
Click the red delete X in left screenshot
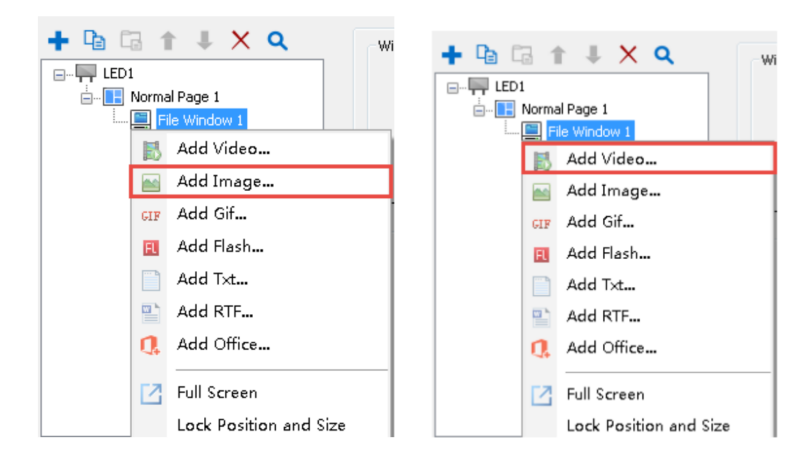241,40
